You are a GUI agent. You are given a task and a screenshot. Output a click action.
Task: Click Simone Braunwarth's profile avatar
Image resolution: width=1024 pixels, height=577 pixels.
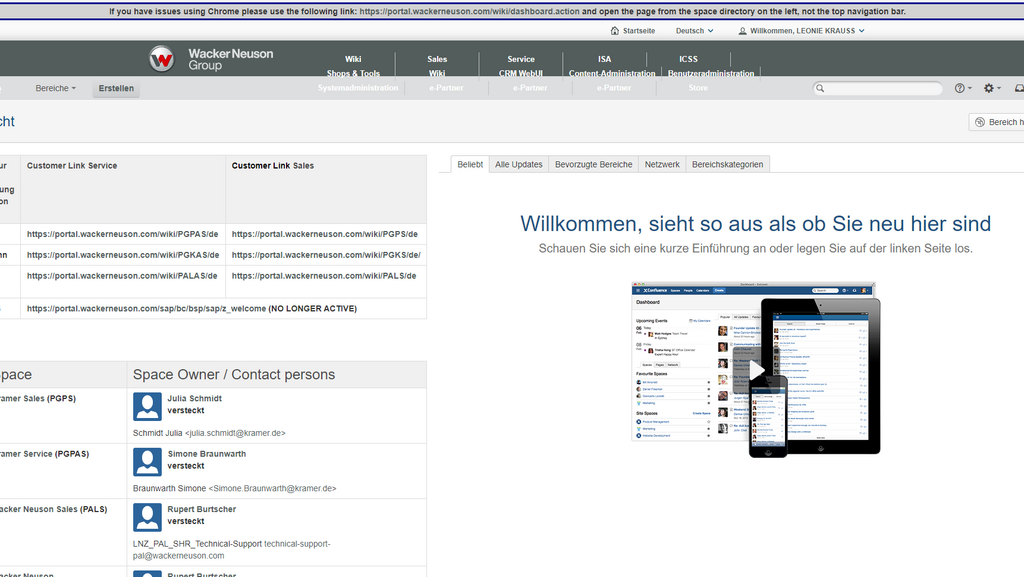pos(148,461)
